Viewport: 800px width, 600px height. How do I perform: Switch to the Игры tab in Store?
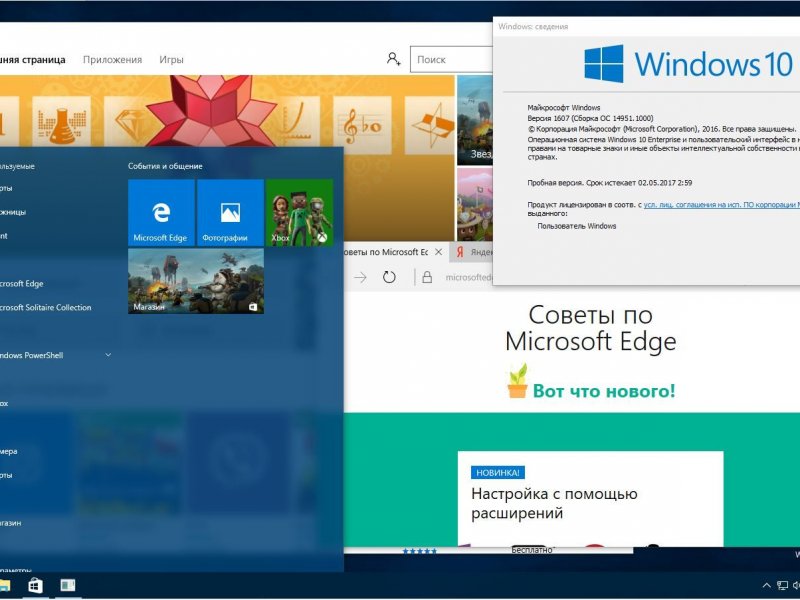click(x=171, y=60)
